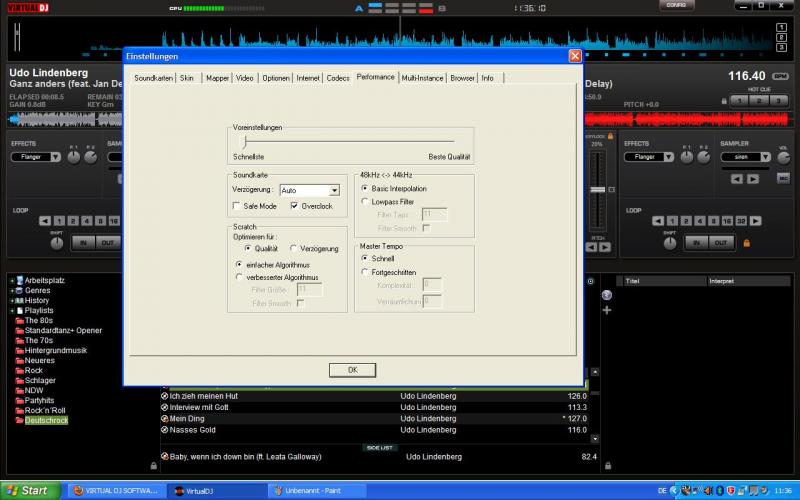The width and height of the screenshot is (800, 500).
Task: Click the right deck pitch fader handle
Action: [x=597, y=189]
